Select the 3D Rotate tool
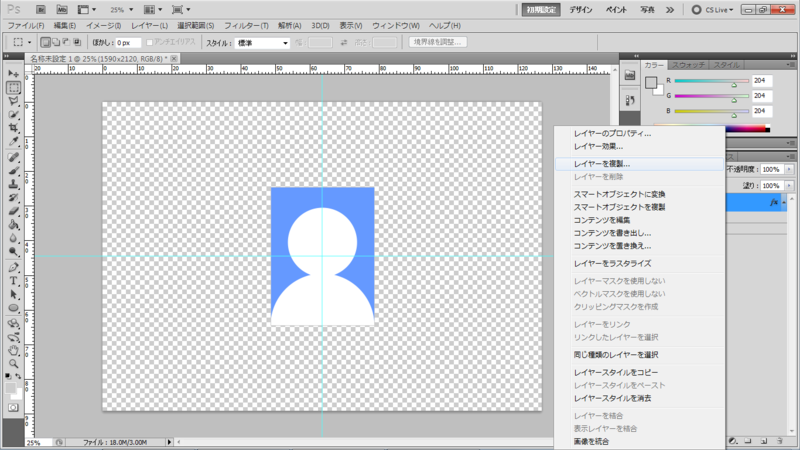This screenshot has height=450, width=800. coord(13,323)
